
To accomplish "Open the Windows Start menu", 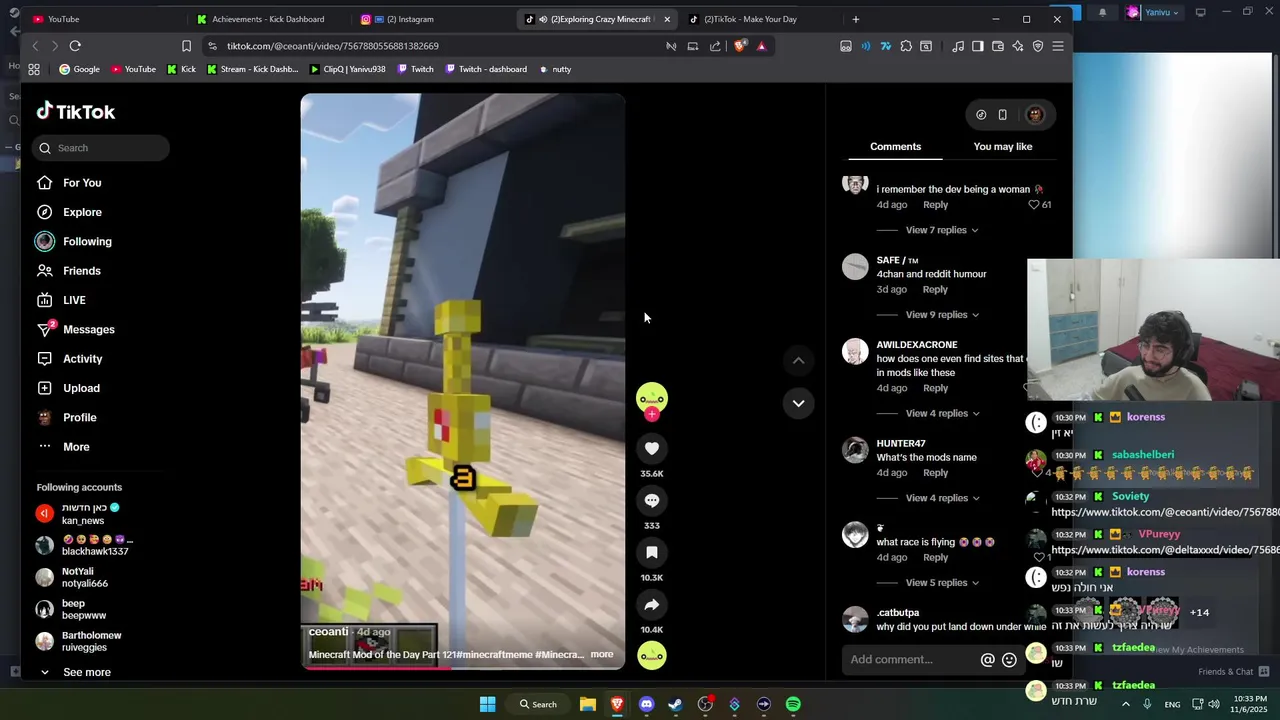I will (487, 704).
